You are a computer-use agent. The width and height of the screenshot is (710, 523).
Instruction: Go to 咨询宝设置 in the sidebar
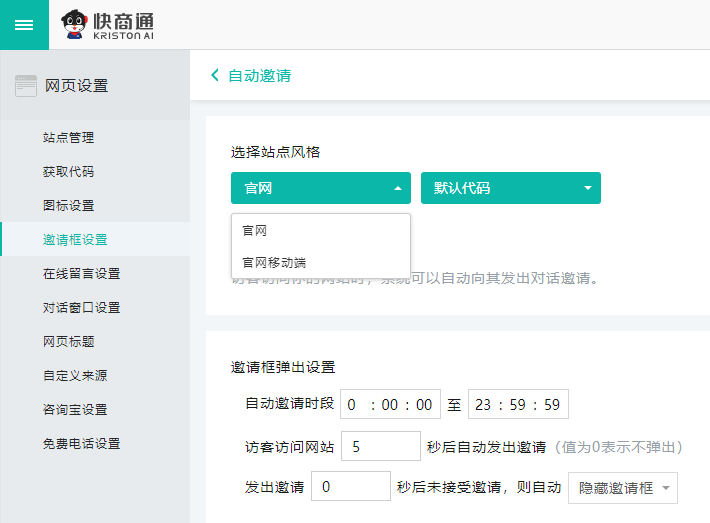75,410
